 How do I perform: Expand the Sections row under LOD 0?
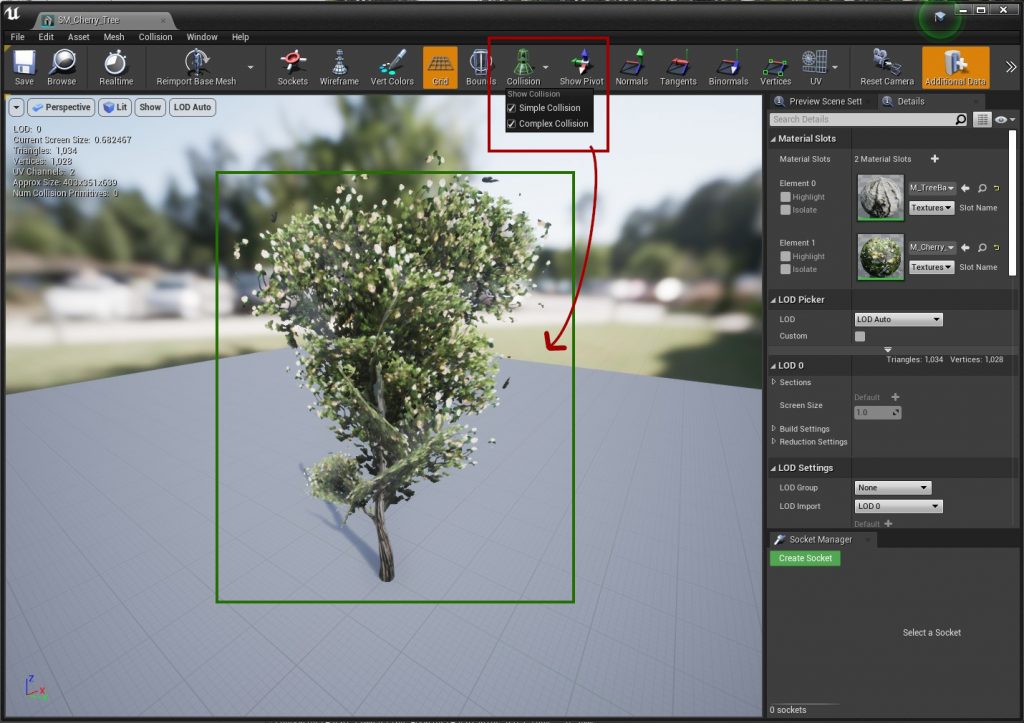[774, 382]
